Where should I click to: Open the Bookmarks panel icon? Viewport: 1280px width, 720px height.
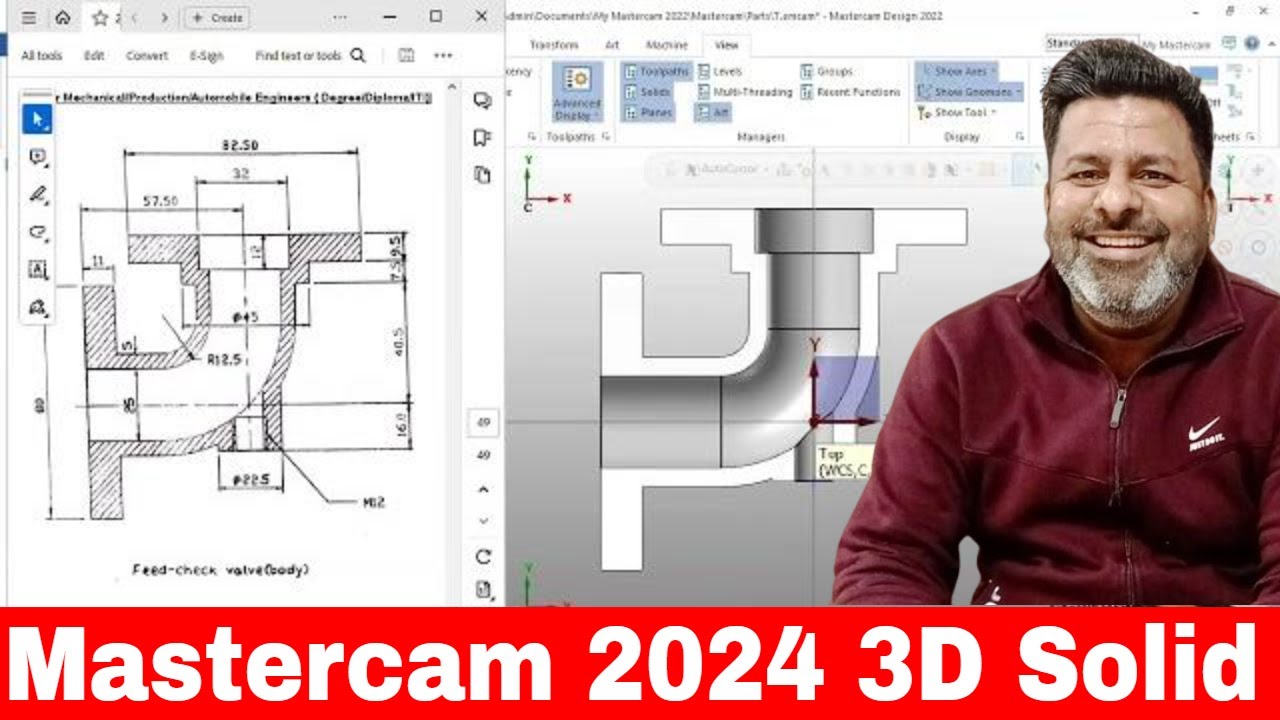pos(483,138)
